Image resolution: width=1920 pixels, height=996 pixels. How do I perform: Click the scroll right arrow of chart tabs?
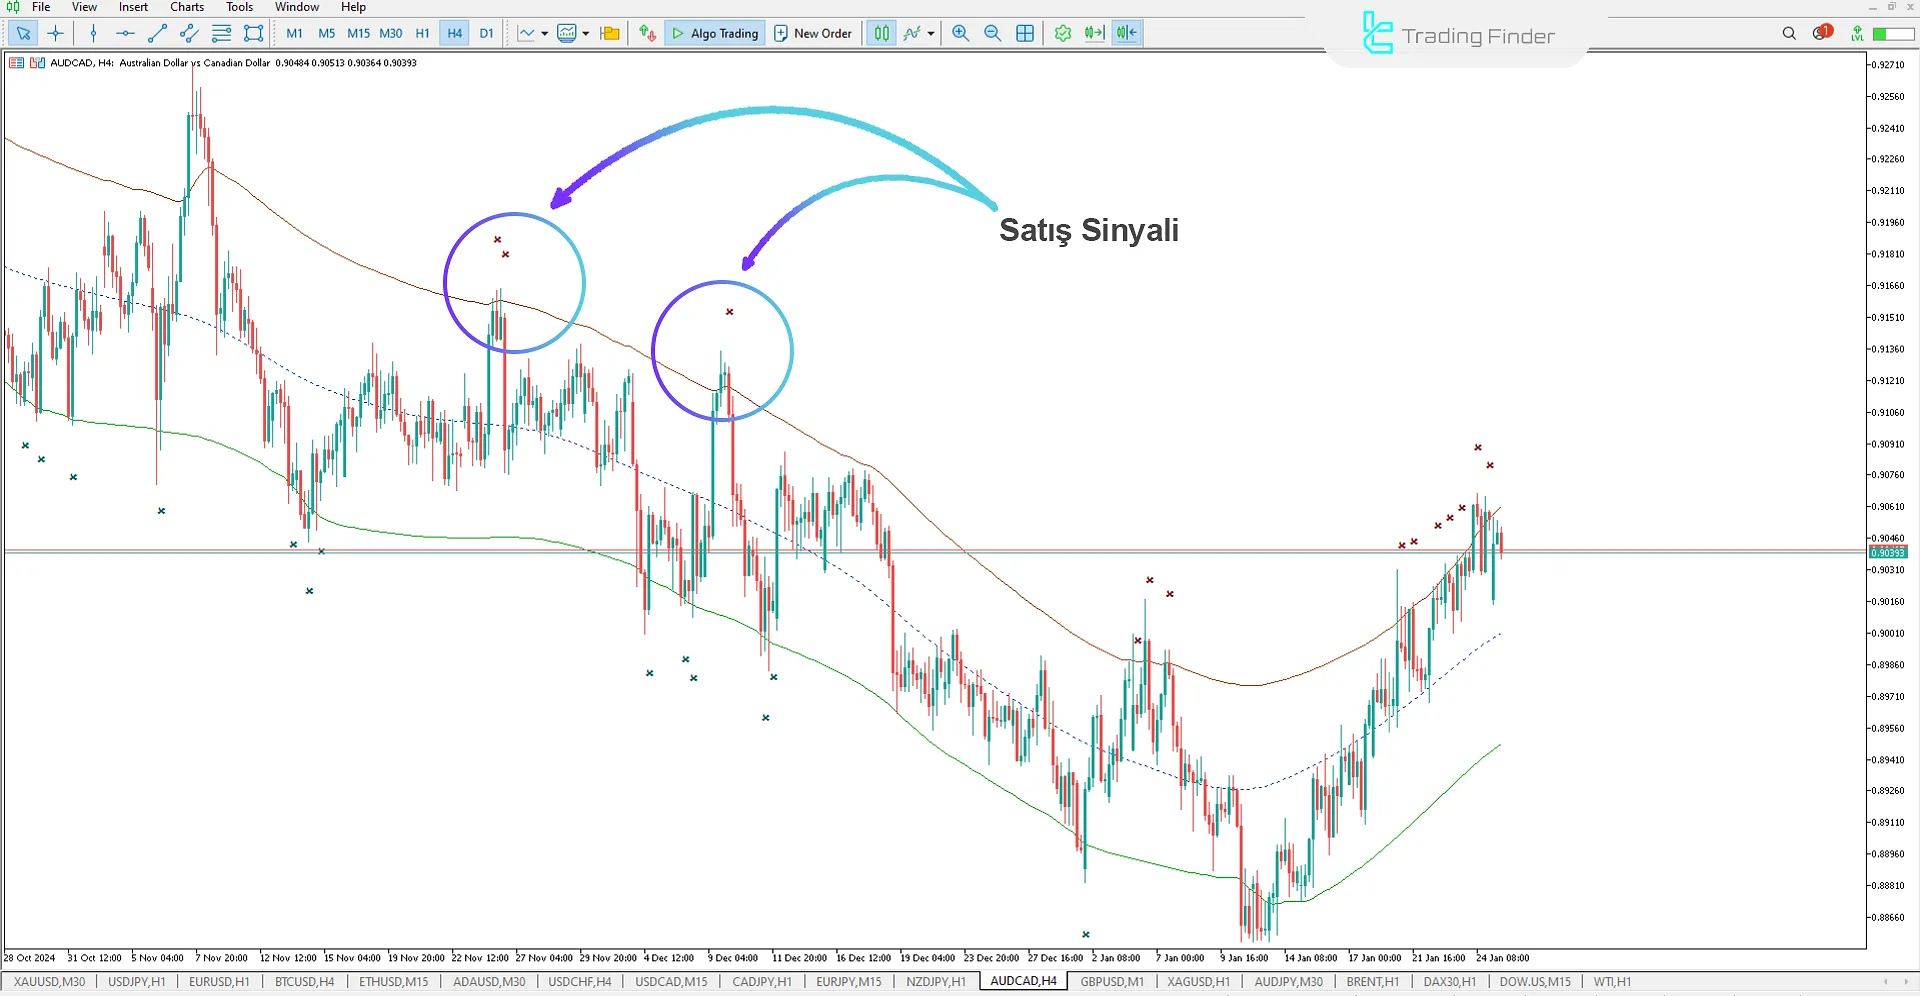[x=1906, y=982]
